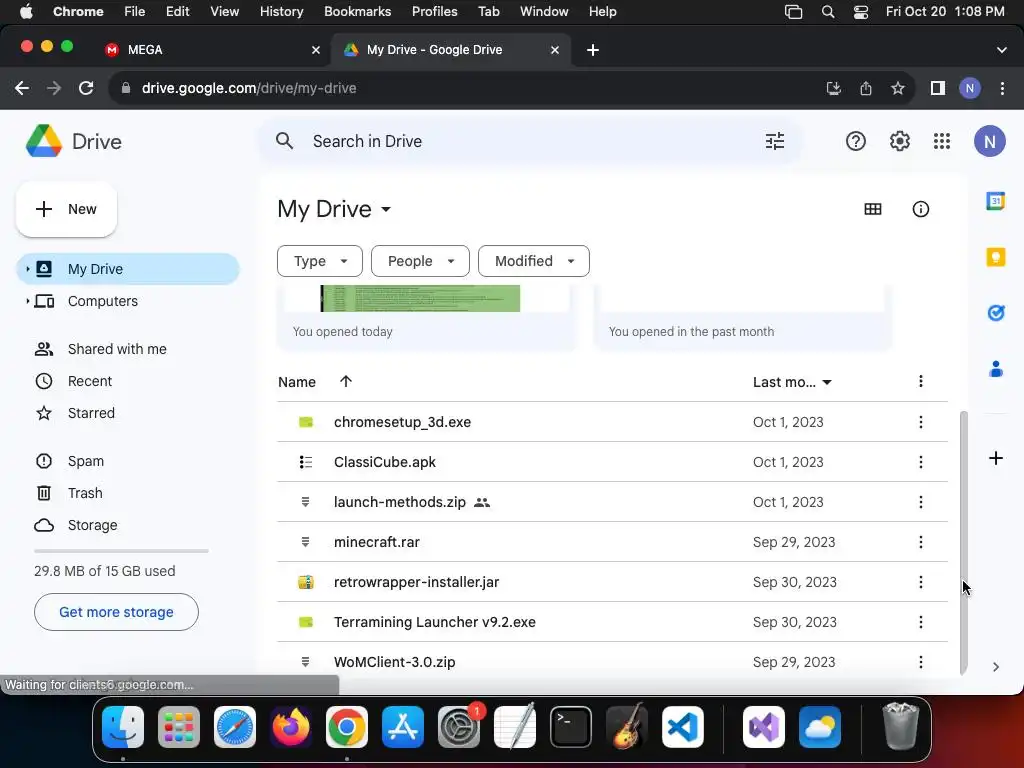Screen dimensions: 1024x768
Task: Open the Bookmarks menu
Action: pyautogui.click(x=357, y=12)
